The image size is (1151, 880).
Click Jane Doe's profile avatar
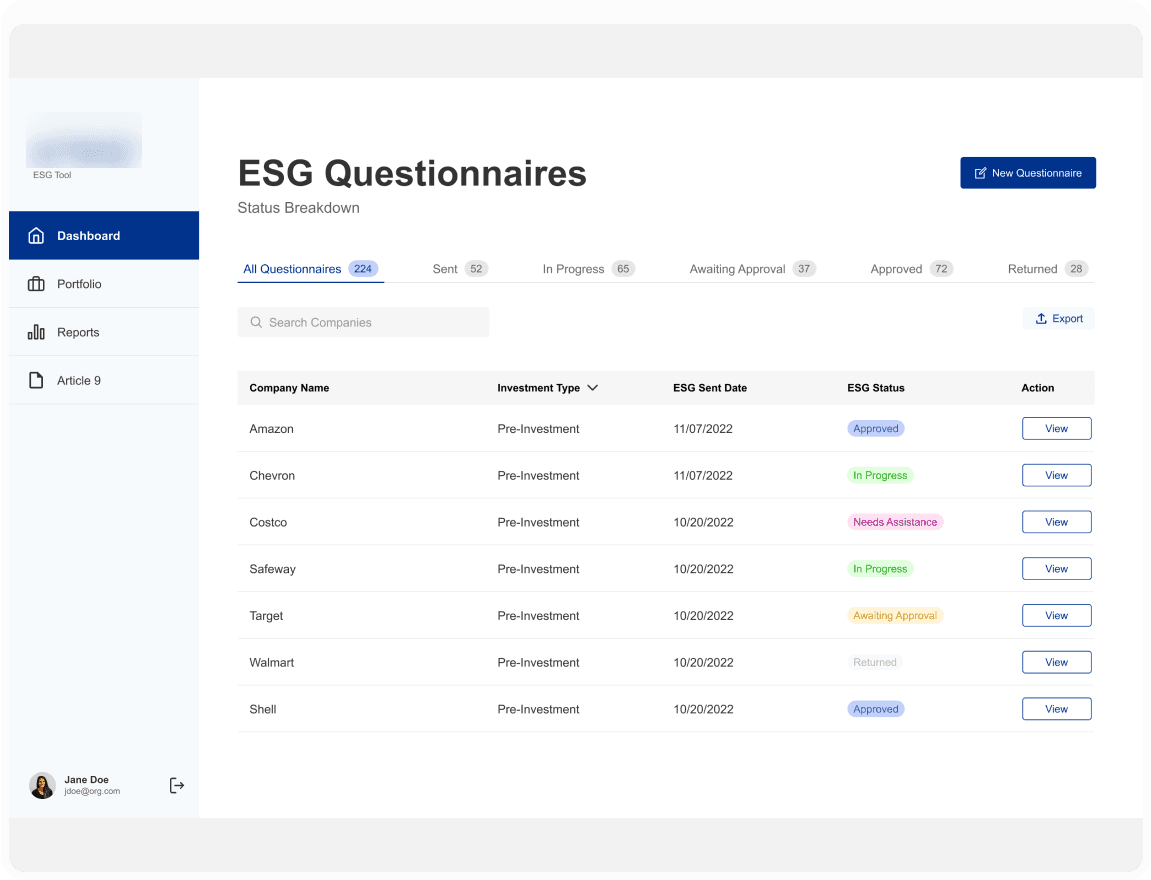[43, 785]
